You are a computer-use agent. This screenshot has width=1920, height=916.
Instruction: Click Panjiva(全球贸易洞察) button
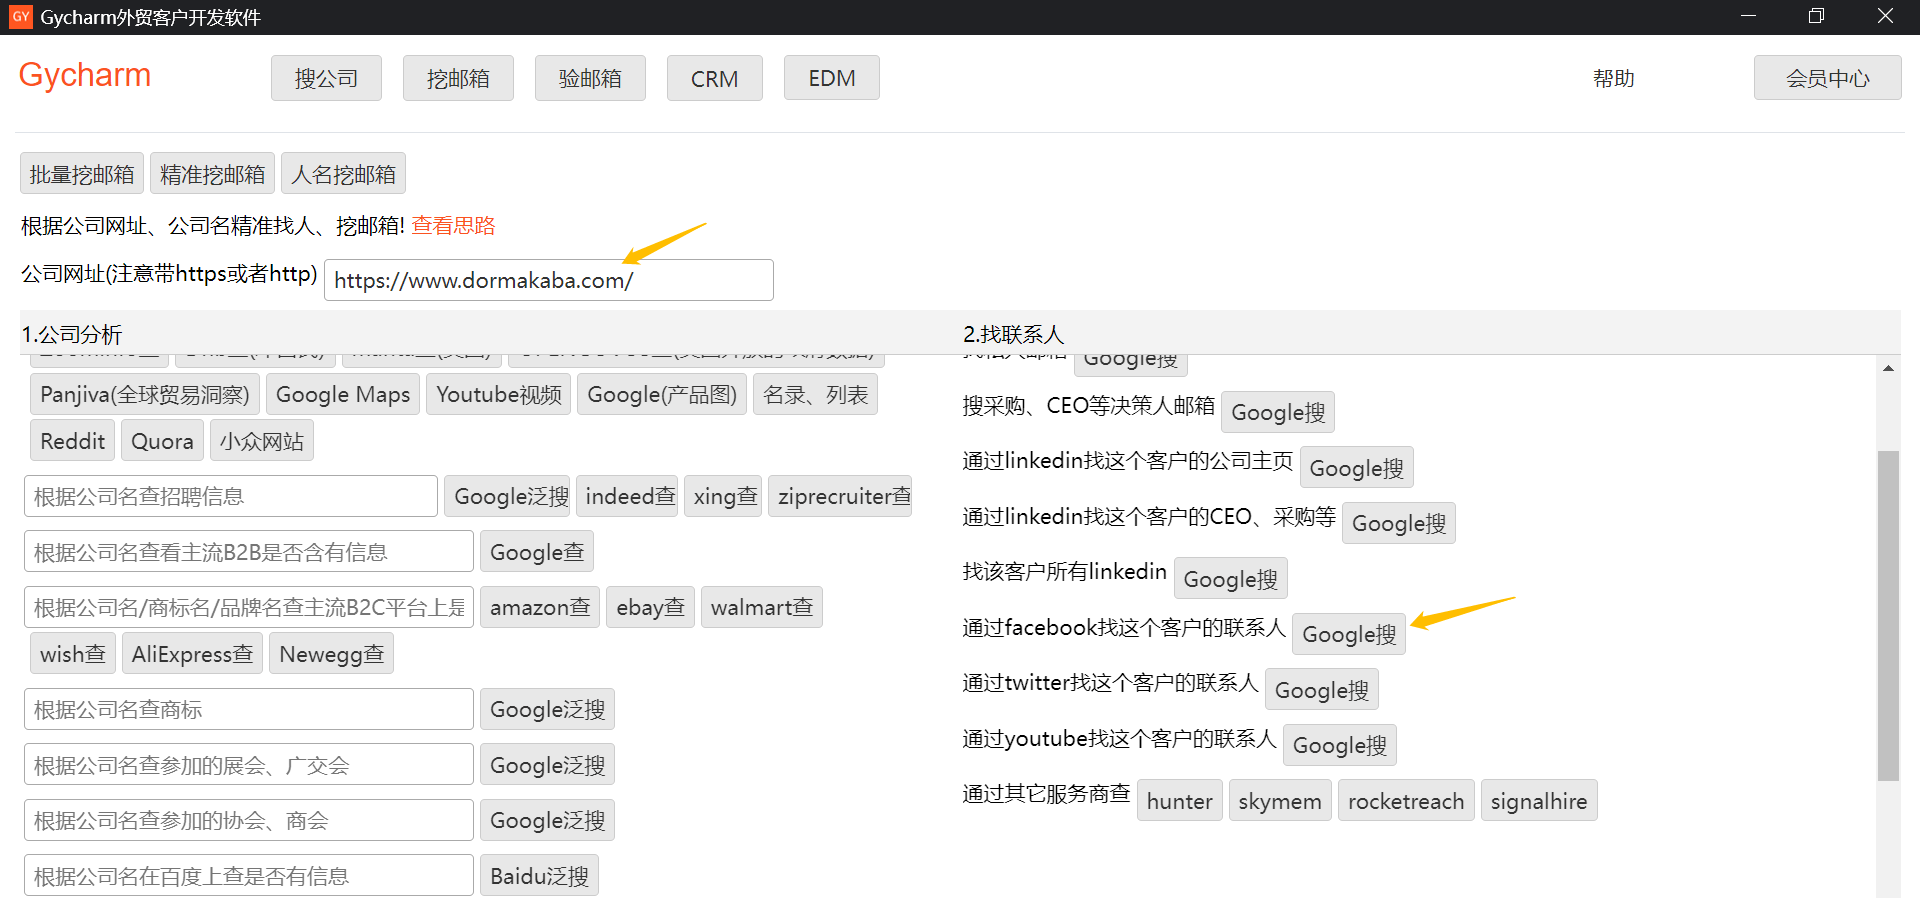(145, 394)
